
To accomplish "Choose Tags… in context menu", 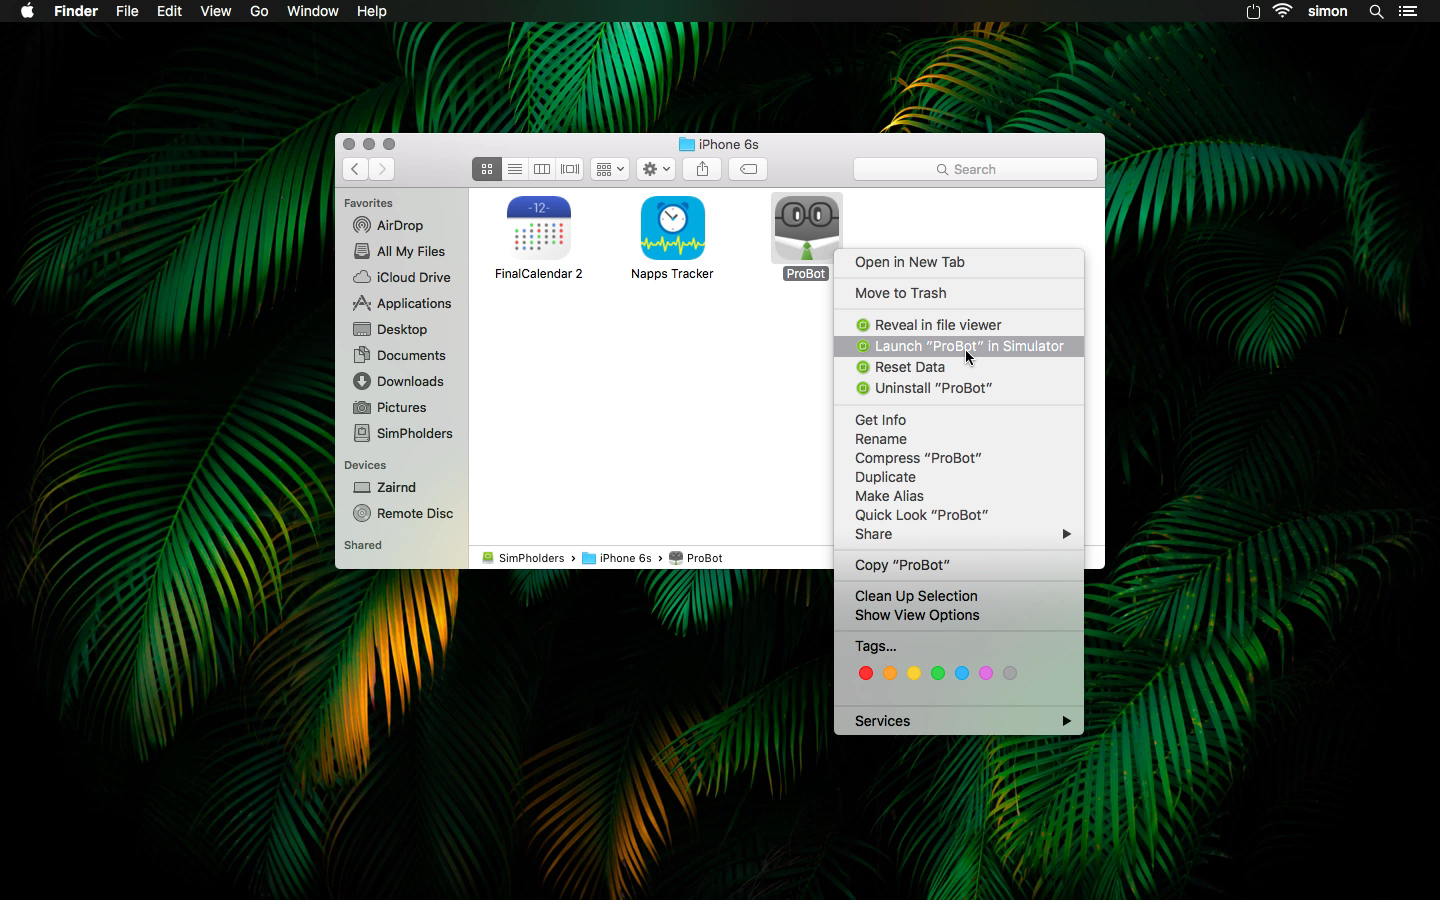I will (x=959, y=646).
